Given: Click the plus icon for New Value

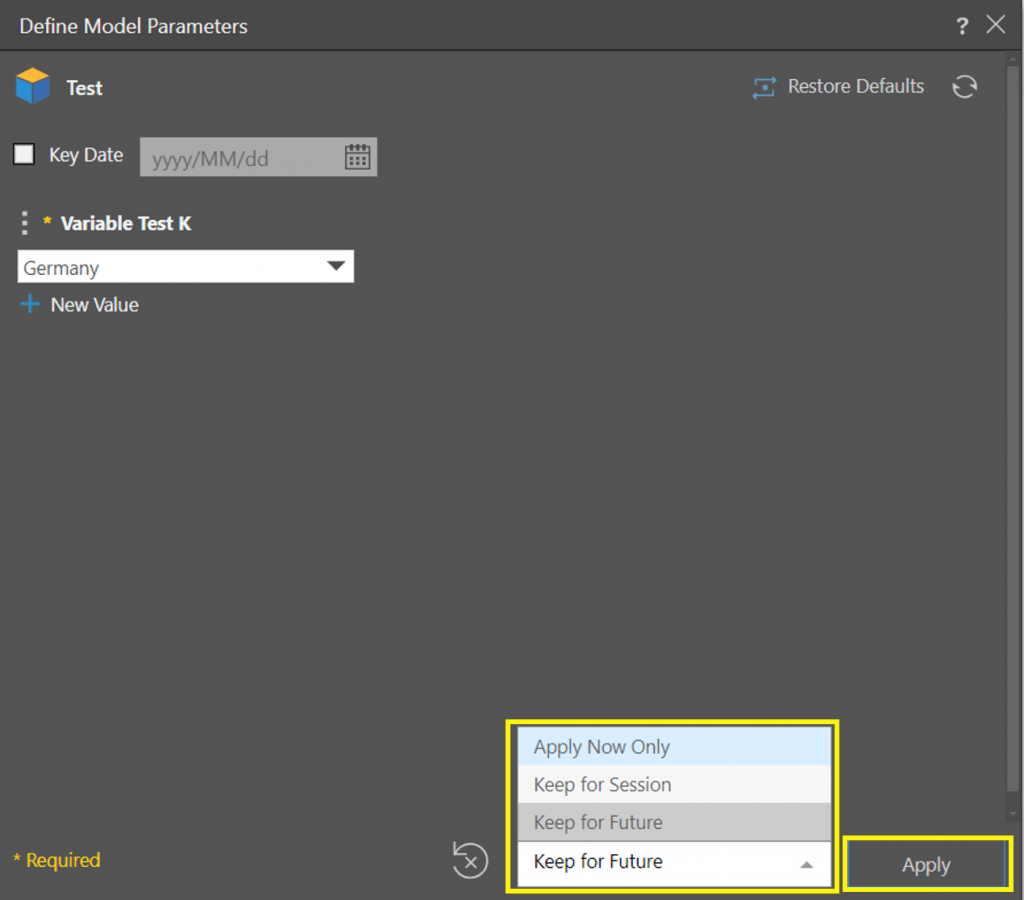Looking at the screenshot, I should click(30, 305).
